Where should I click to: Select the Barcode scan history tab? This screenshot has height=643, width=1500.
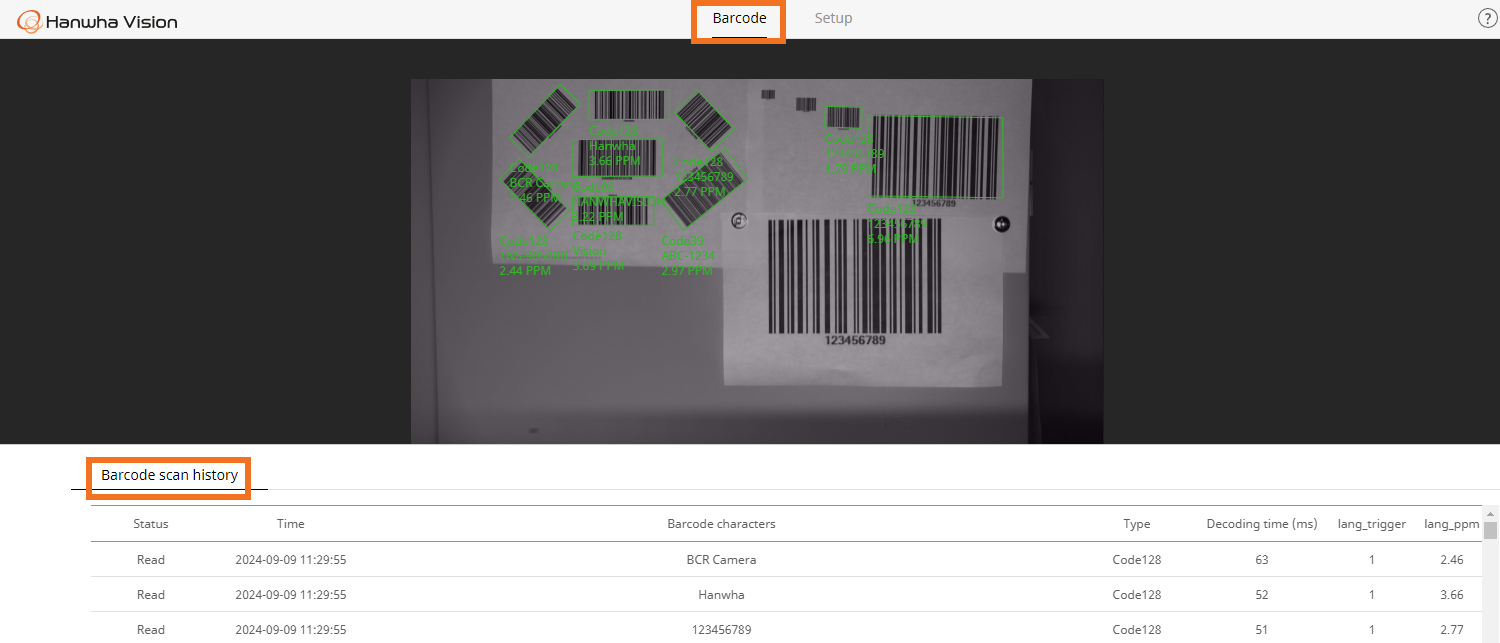169,475
